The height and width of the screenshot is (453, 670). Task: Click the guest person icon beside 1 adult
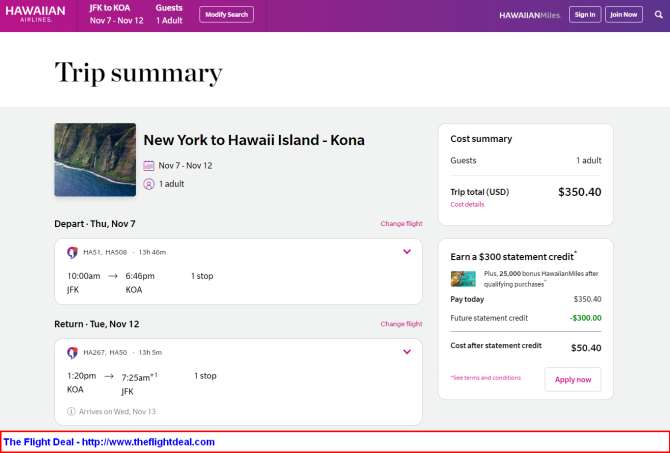click(x=149, y=184)
